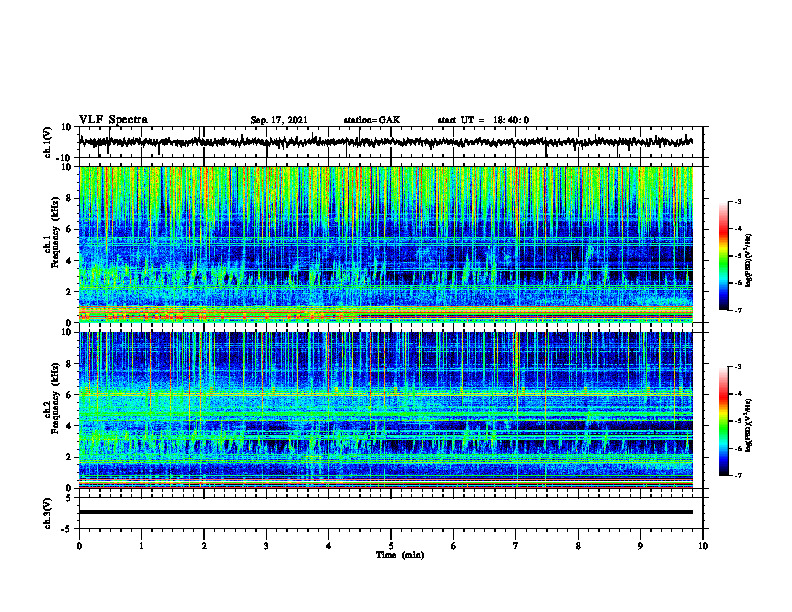Click the time axis tick label '3'
This screenshot has height=612, width=792.
[266, 546]
